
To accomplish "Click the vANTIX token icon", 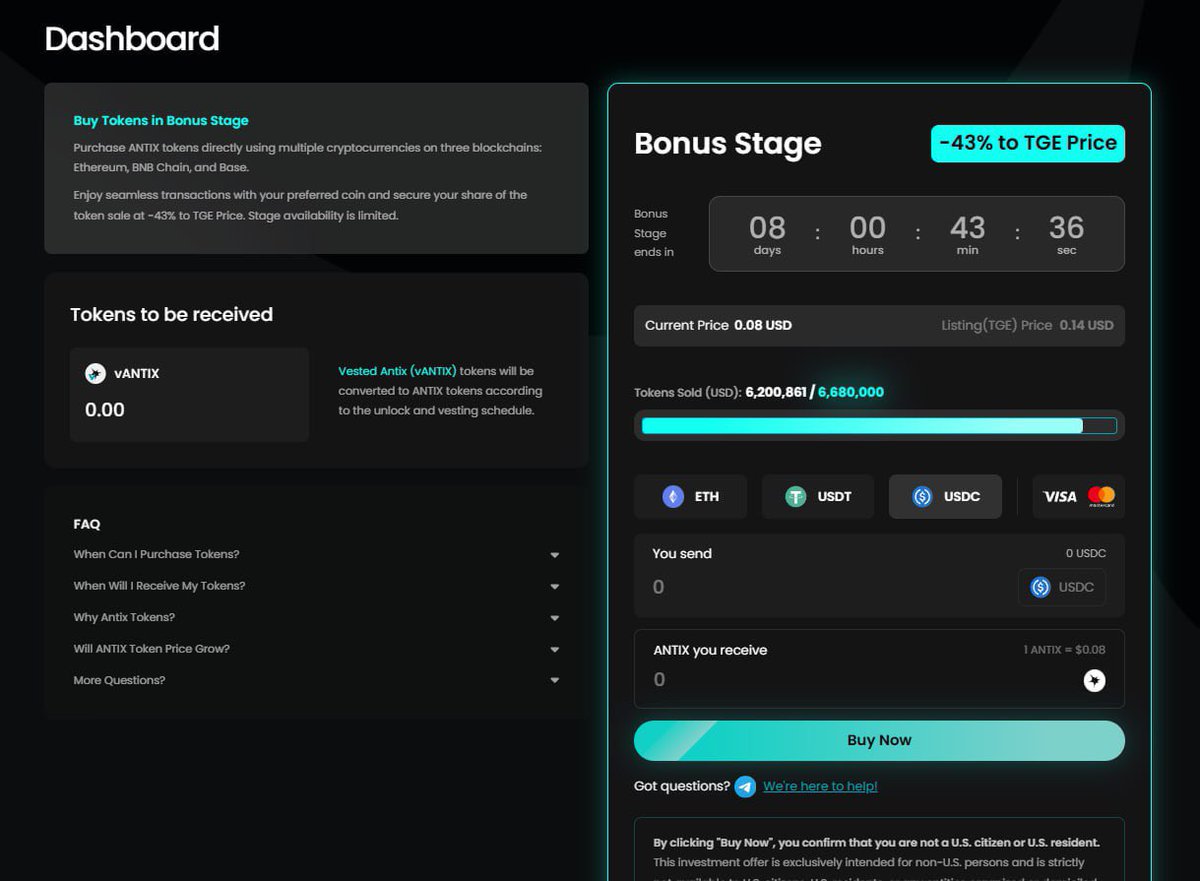I will pyautogui.click(x=95, y=373).
